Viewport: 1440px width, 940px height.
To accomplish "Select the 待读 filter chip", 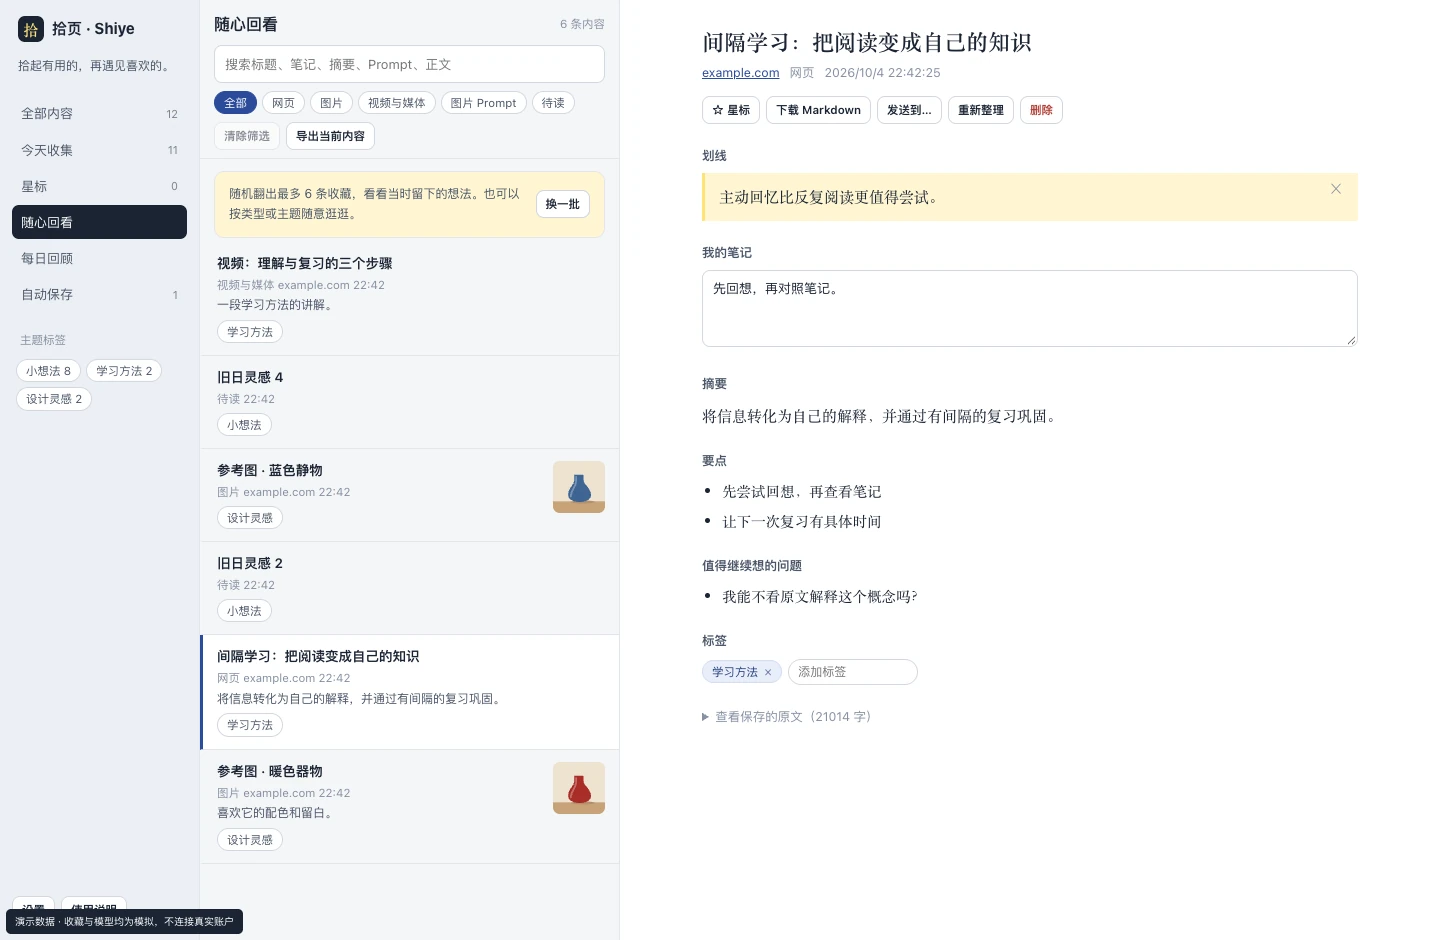I will (553, 103).
